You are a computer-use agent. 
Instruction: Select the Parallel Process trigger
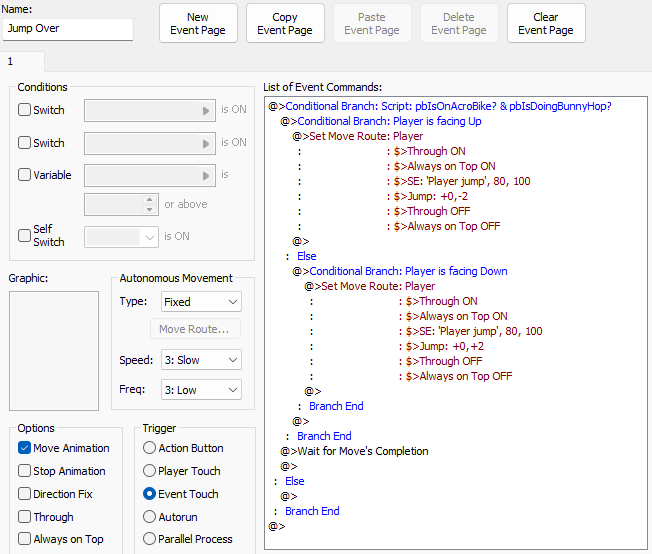(149, 539)
